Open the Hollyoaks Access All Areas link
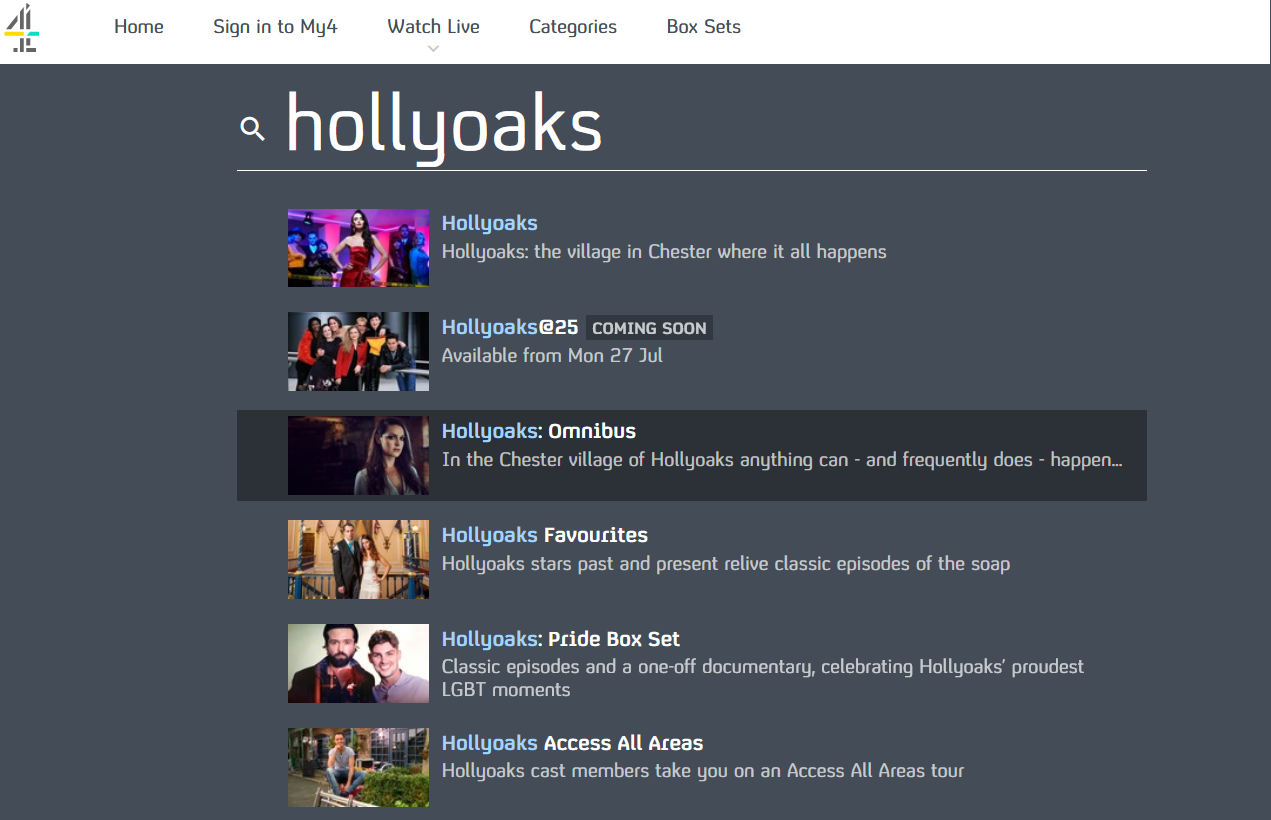This screenshot has height=820, width=1271. click(x=572, y=743)
